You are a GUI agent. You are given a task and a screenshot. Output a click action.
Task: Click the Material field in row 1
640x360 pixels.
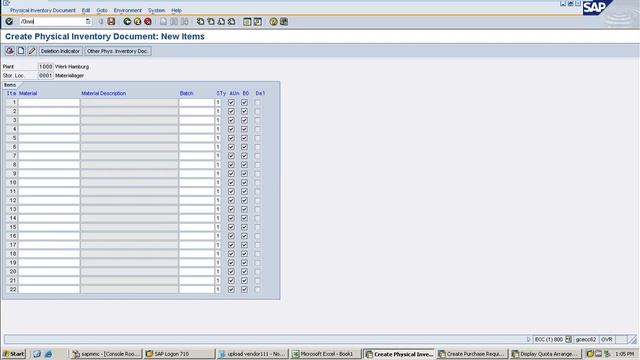click(49, 102)
